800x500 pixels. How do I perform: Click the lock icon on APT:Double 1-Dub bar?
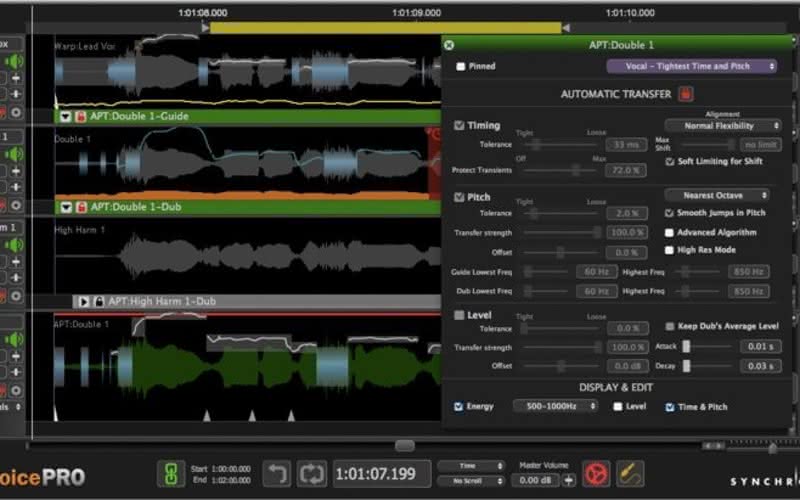click(81, 207)
